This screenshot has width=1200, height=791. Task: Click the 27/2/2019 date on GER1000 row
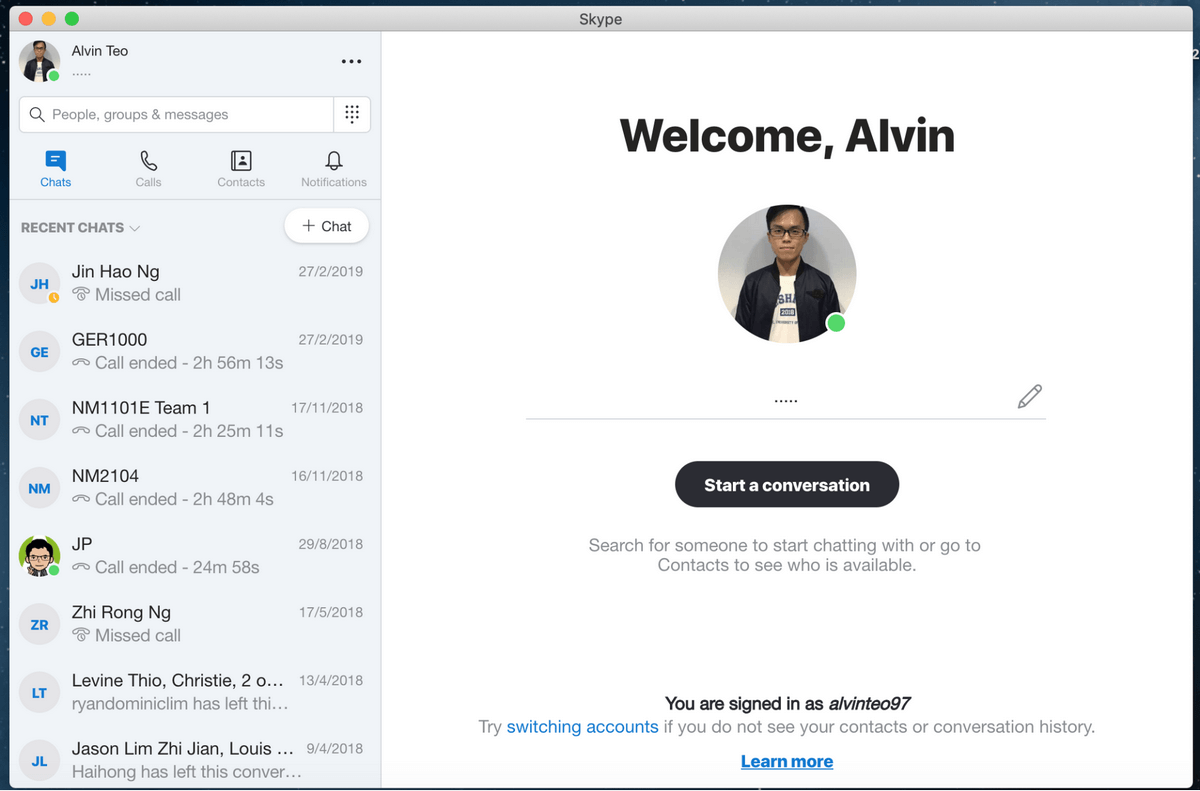coord(331,340)
